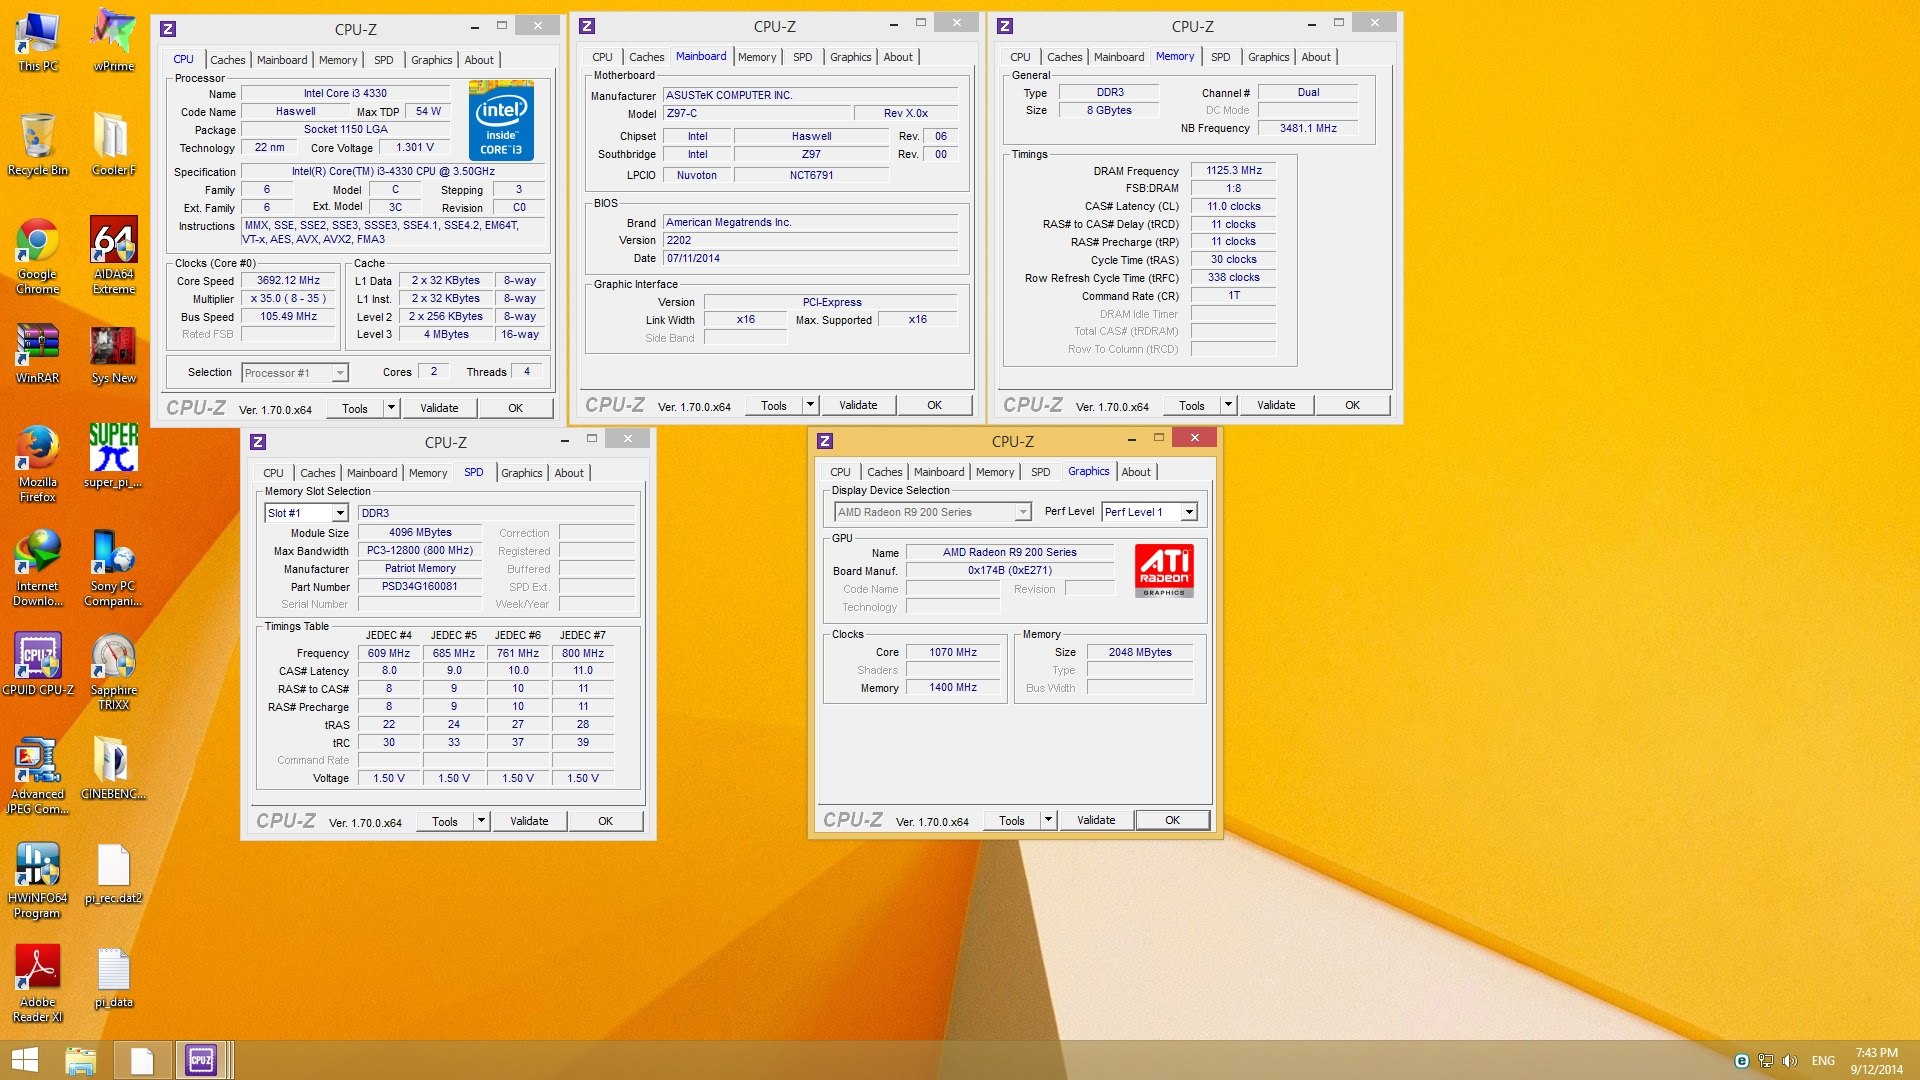Click BIOS version 2202 field
The width and height of the screenshot is (1920, 1080).
[810, 241]
